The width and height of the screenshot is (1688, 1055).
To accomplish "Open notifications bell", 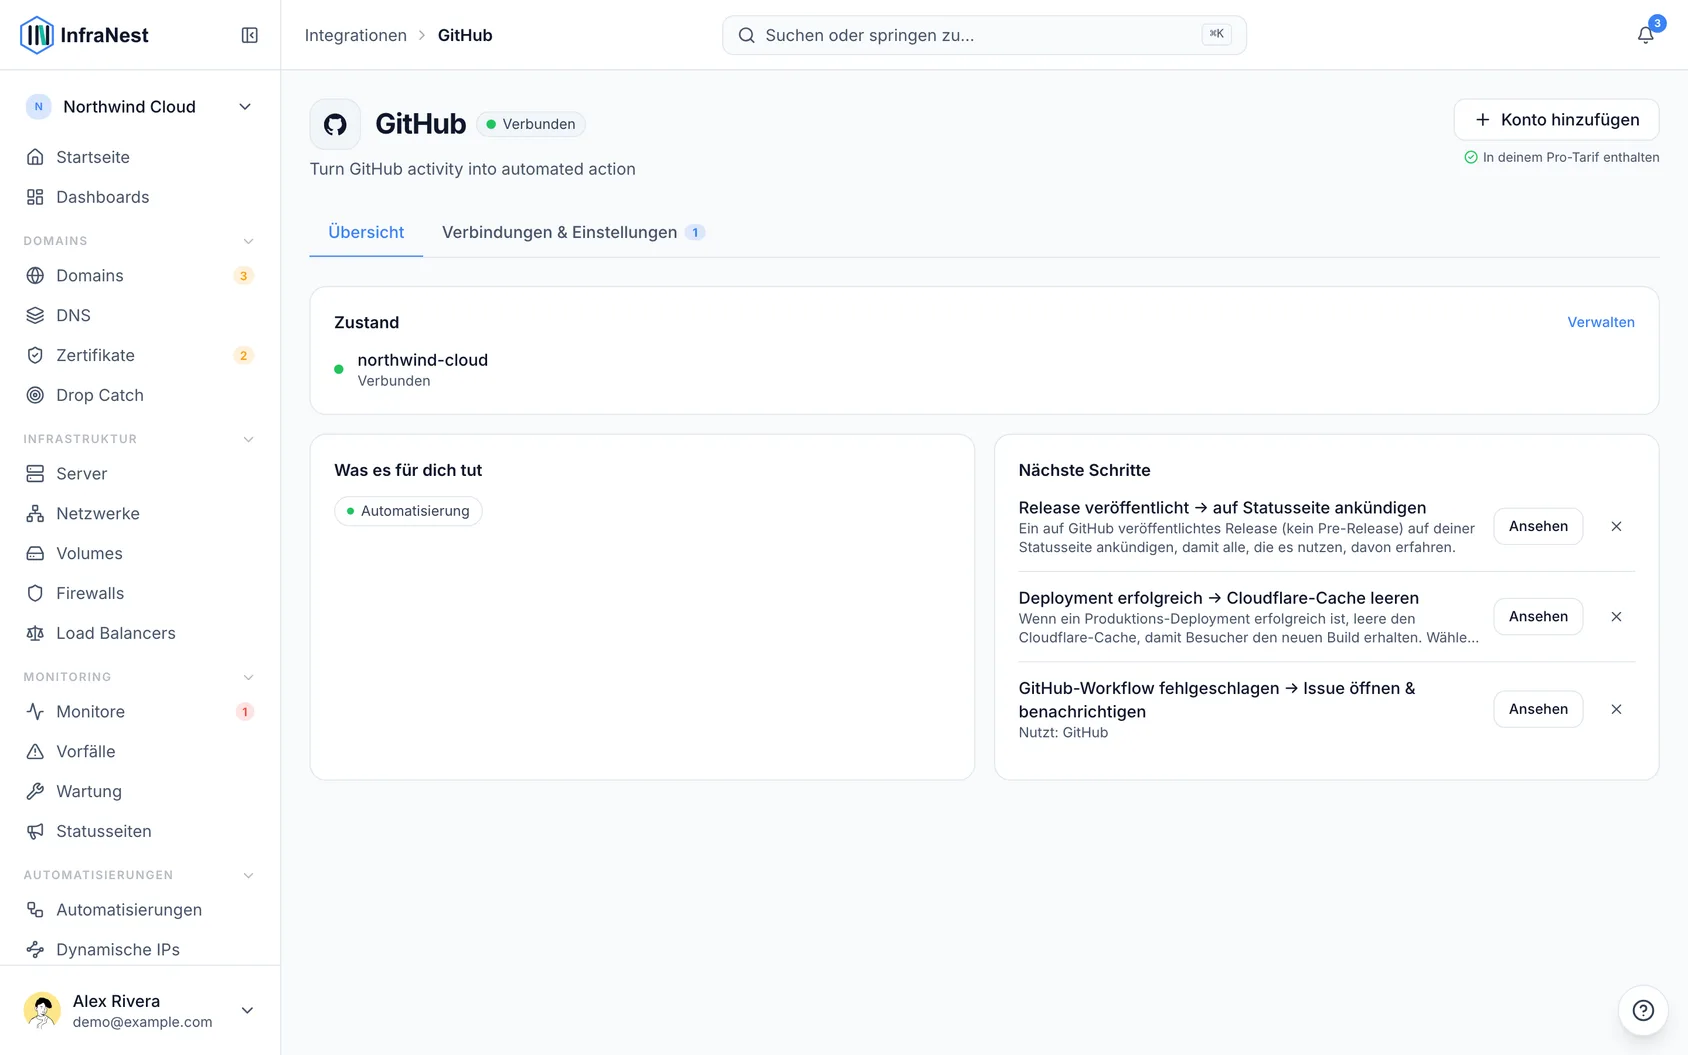I will [1645, 35].
